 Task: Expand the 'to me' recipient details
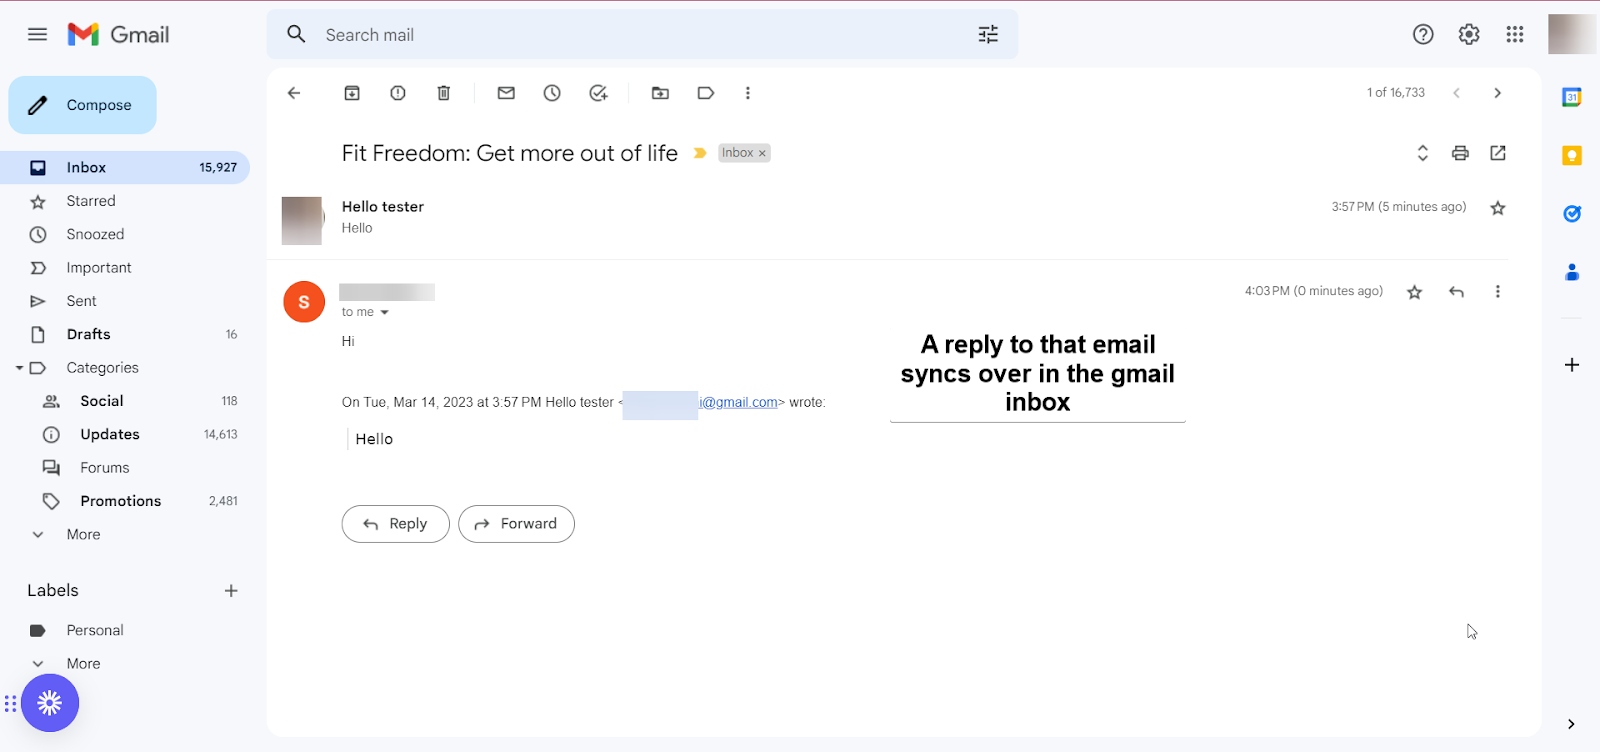pos(384,313)
